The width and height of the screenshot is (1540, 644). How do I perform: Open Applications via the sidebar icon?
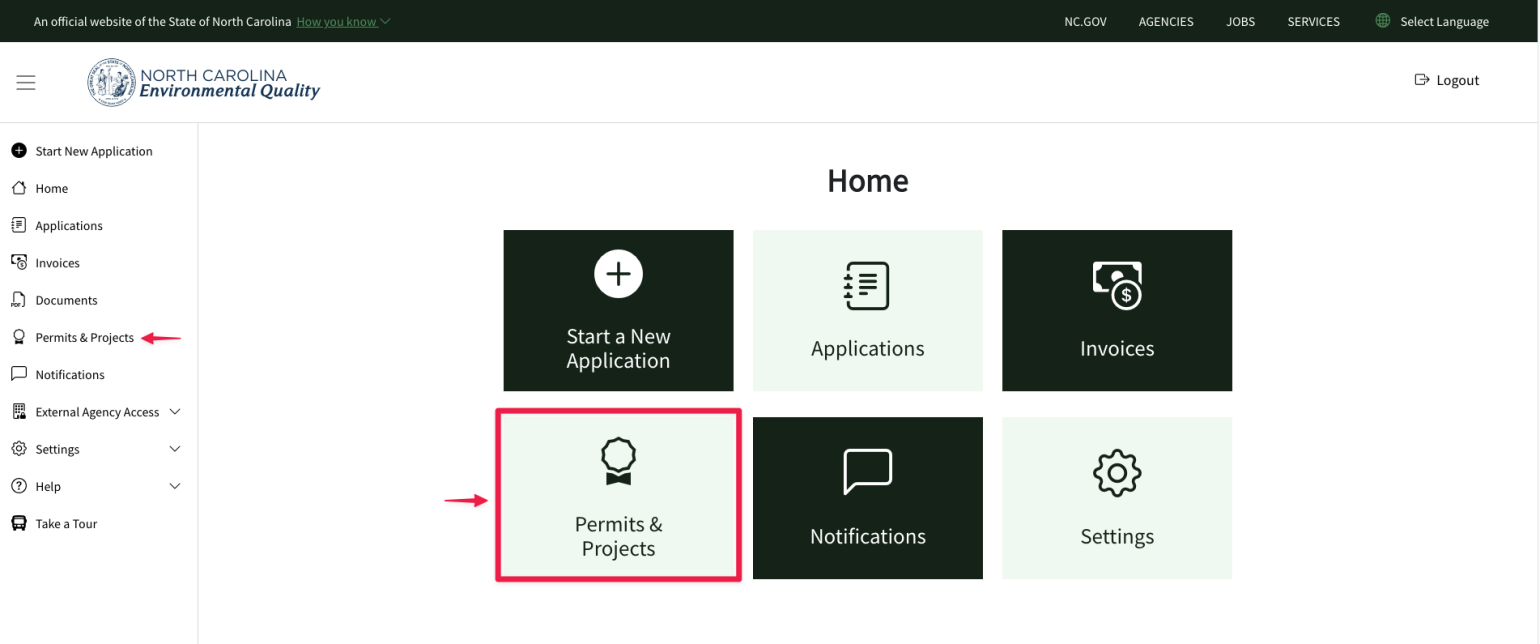tap(18, 225)
